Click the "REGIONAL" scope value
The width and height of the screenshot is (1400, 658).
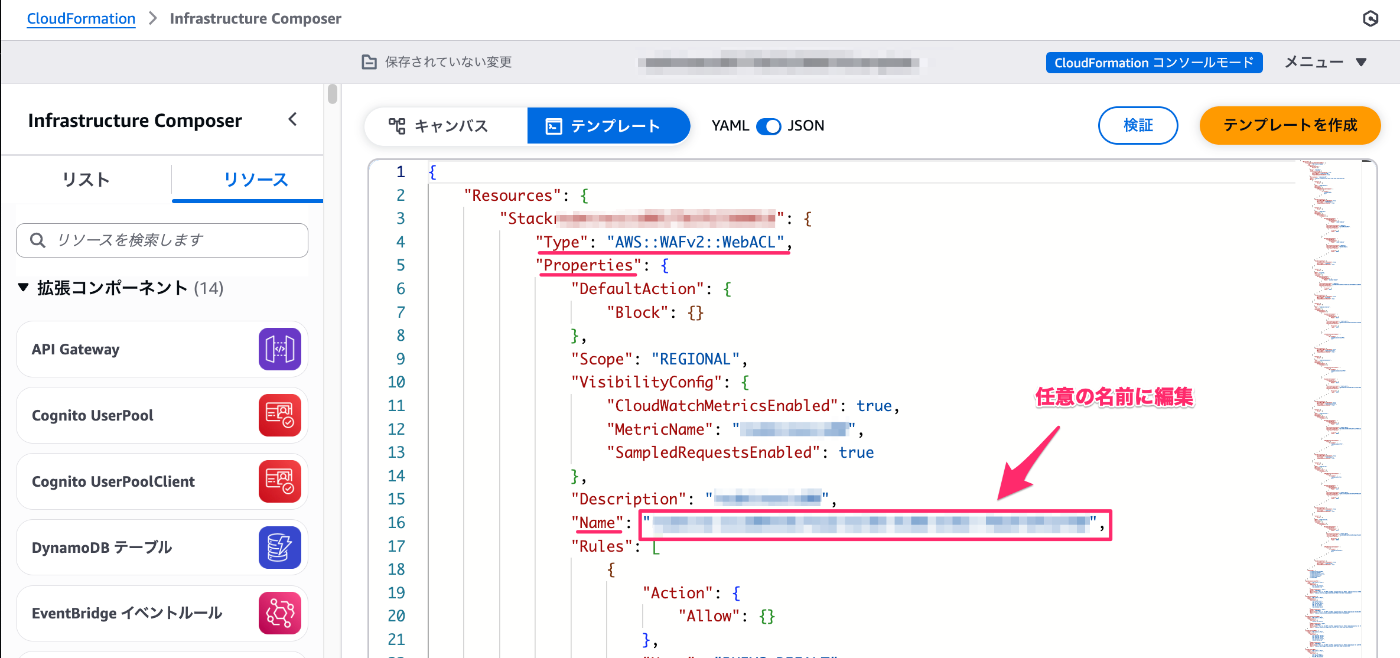coord(696,359)
